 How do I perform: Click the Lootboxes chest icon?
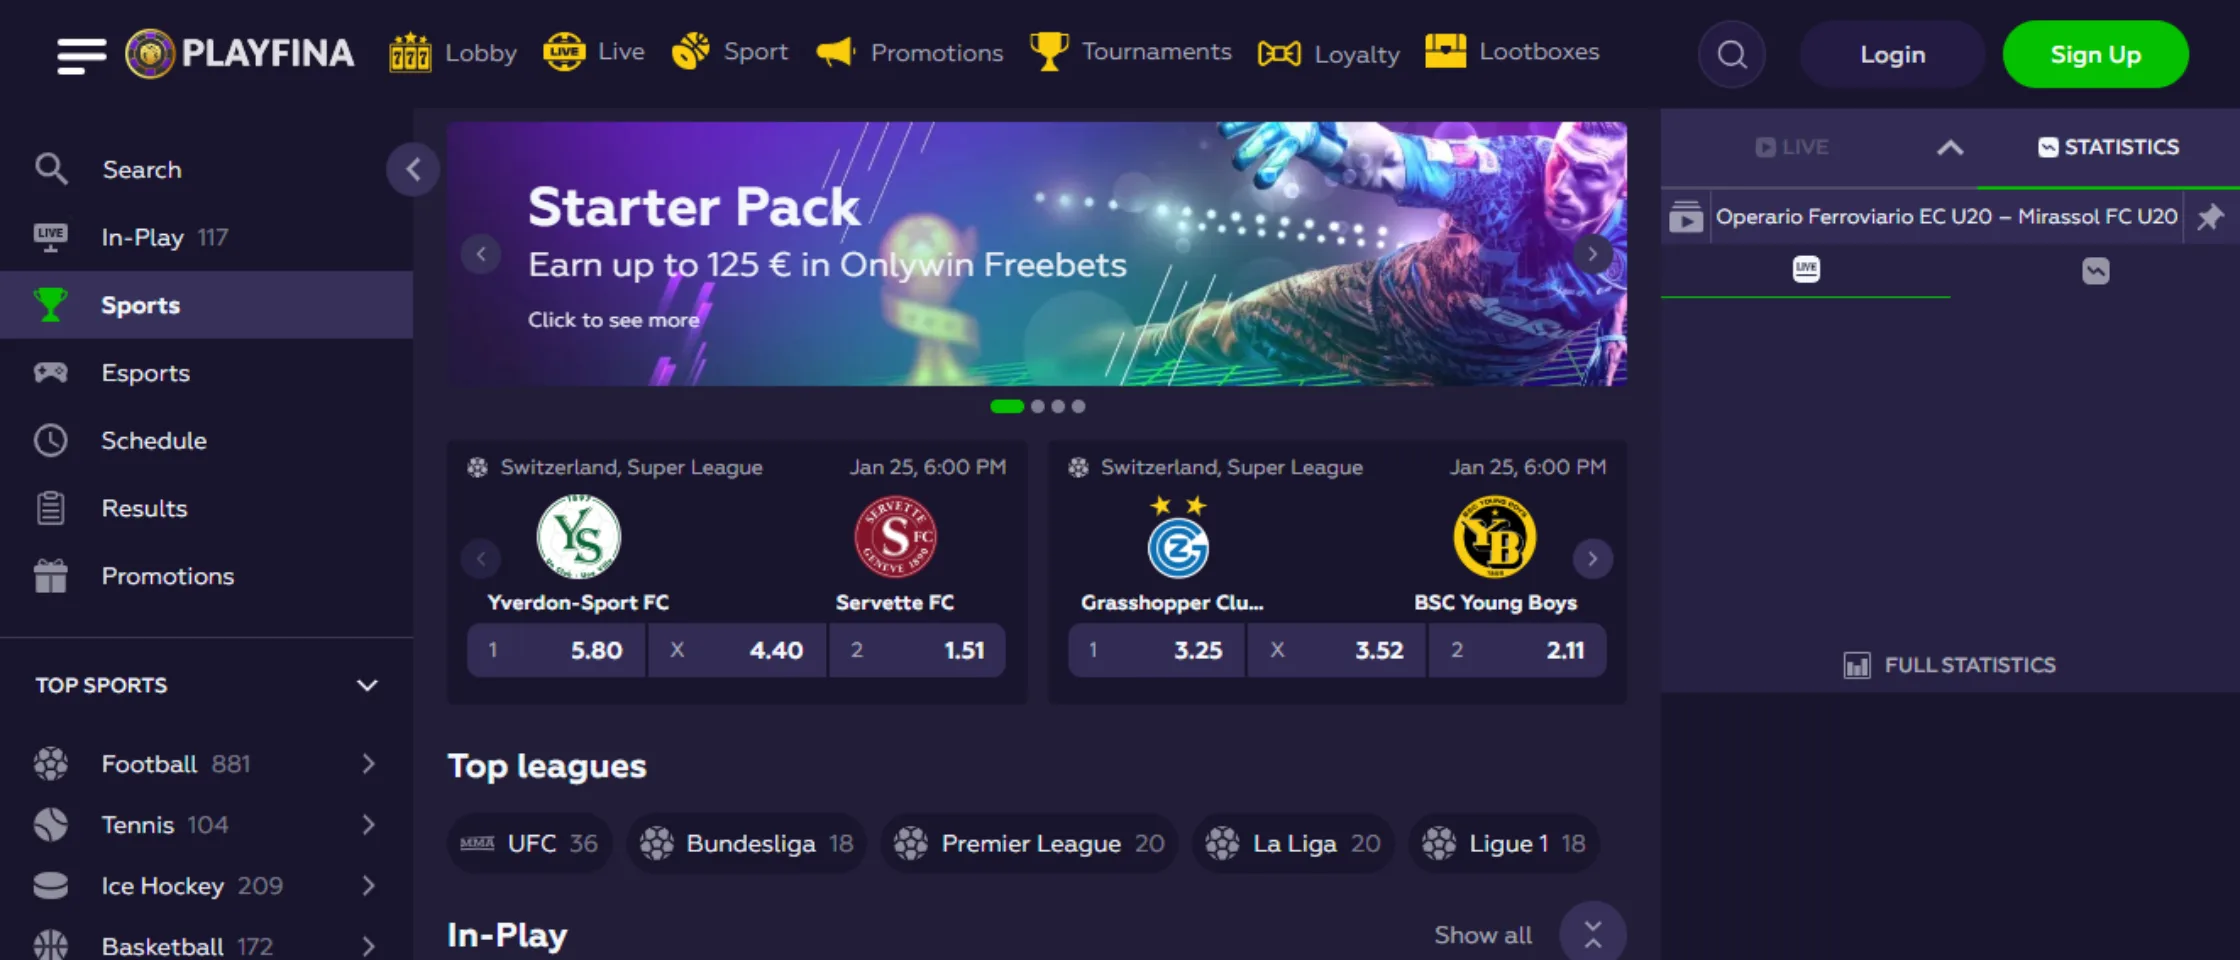click(1445, 51)
